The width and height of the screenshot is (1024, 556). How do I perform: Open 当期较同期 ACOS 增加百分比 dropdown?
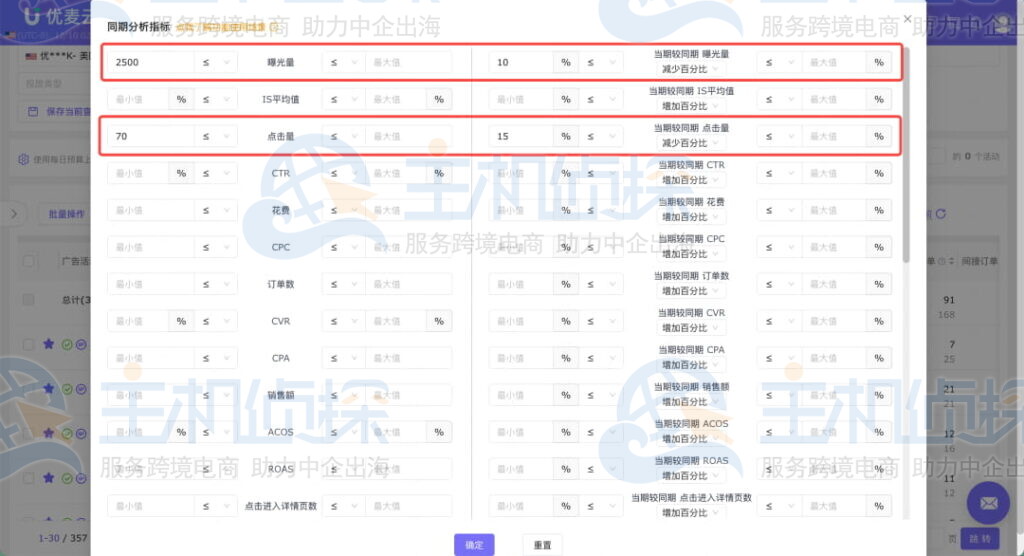coord(690,439)
